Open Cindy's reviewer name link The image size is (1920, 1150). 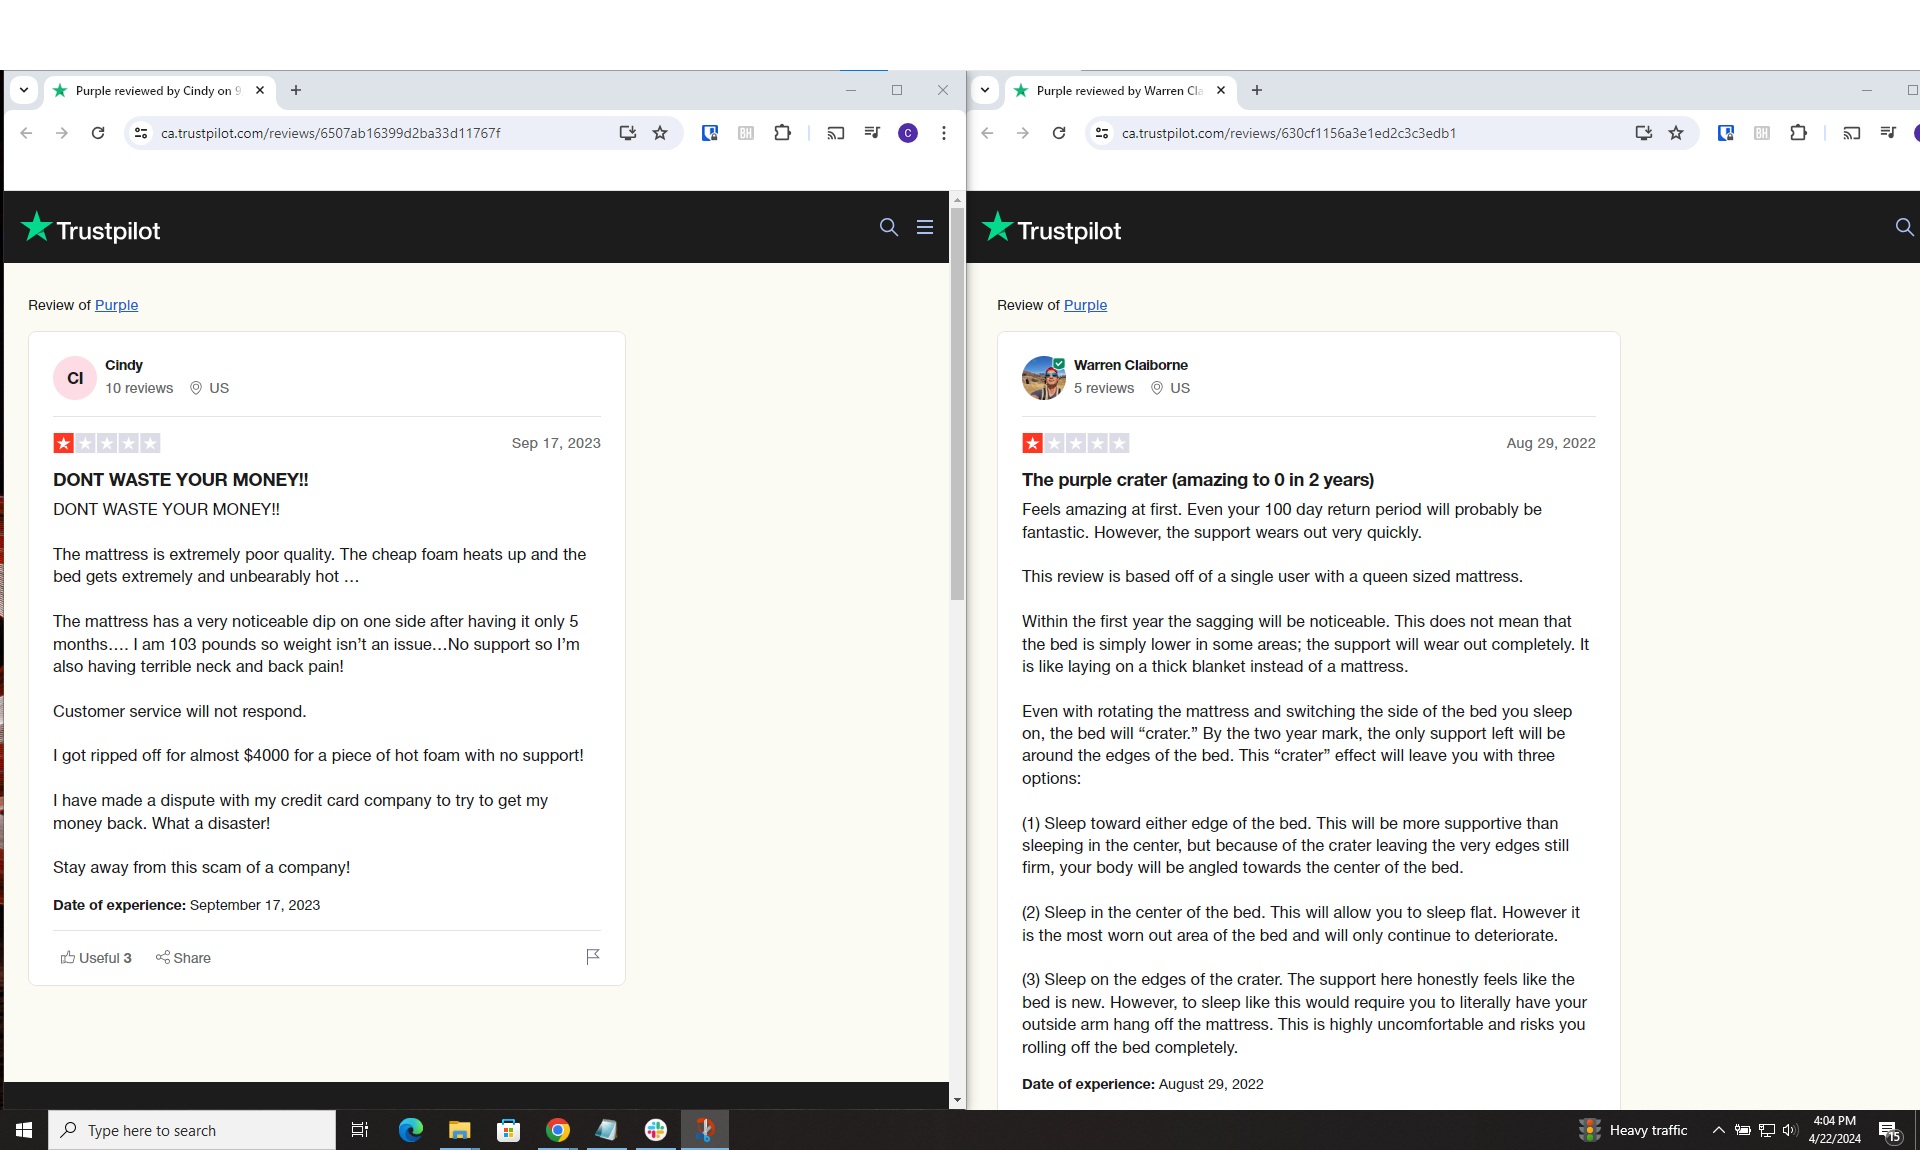click(124, 365)
